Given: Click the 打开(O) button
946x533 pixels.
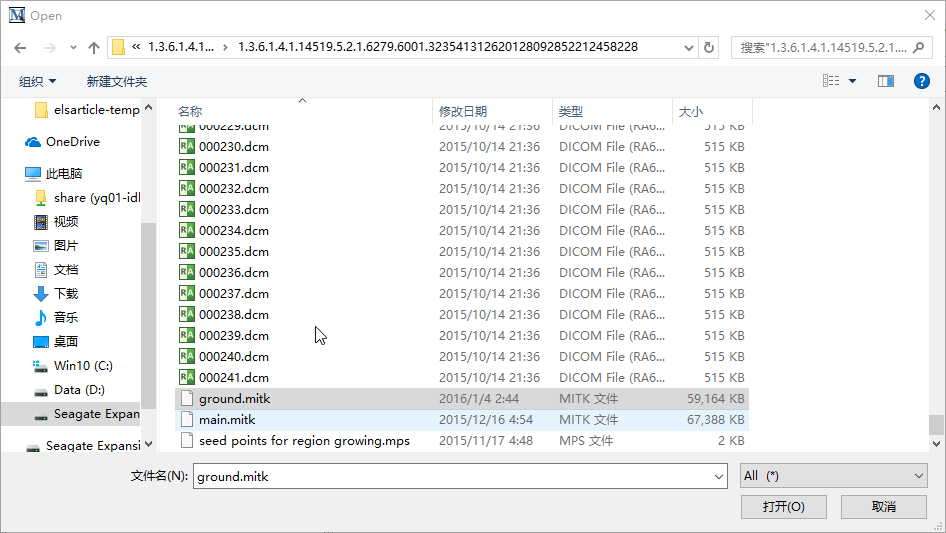Looking at the screenshot, I should pos(783,506).
